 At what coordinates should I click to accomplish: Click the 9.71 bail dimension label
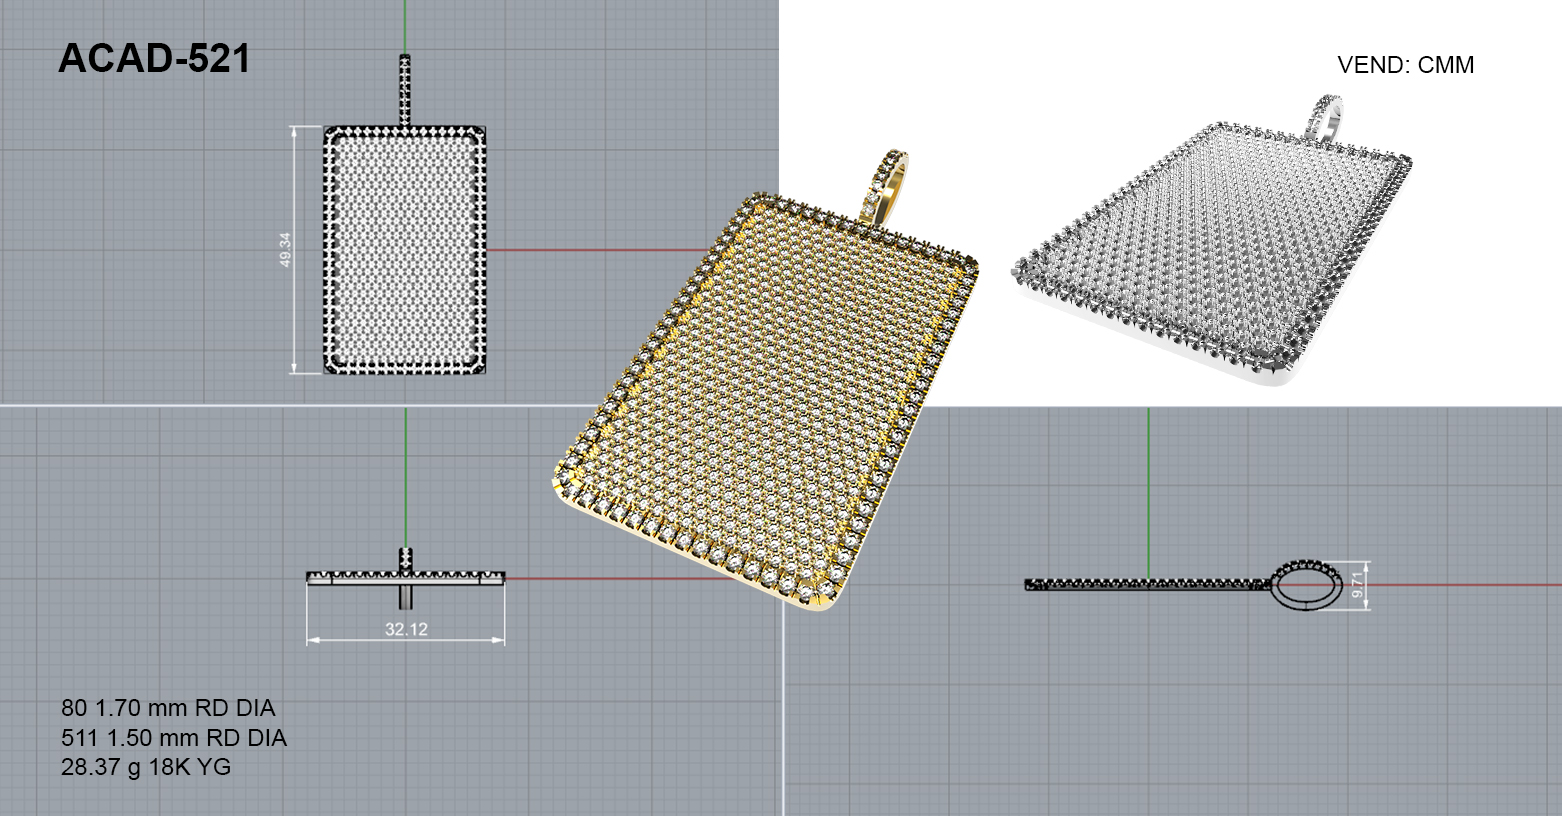(x=1357, y=585)
